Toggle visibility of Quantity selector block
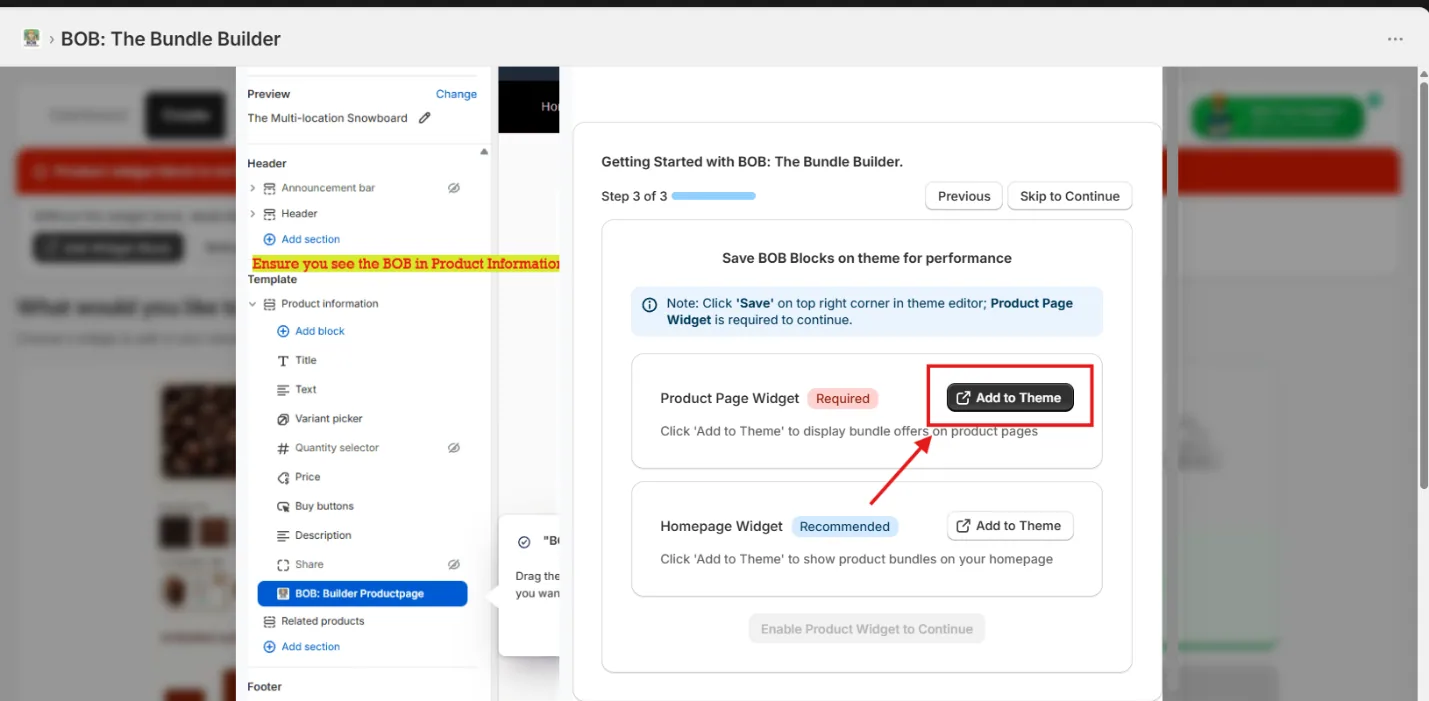 coord(454,448)
